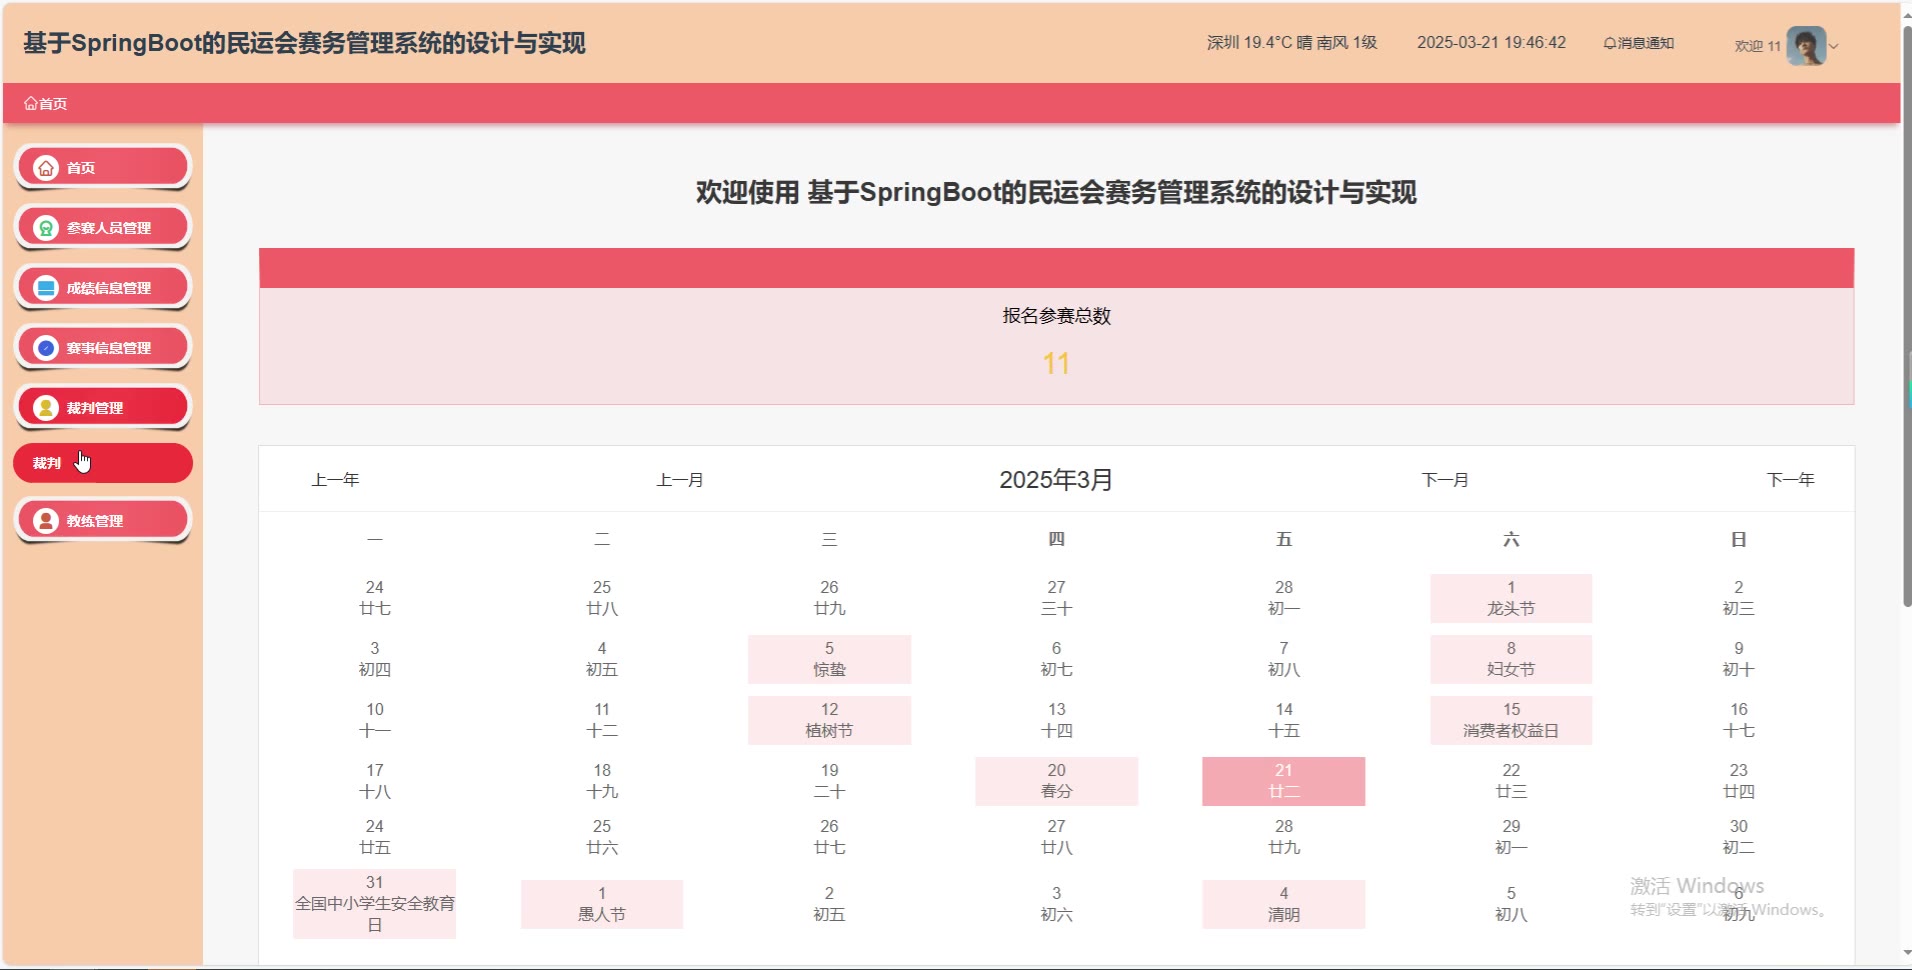
Task: Select calendar date 24 廿七
Action: [x=374, y=598]
